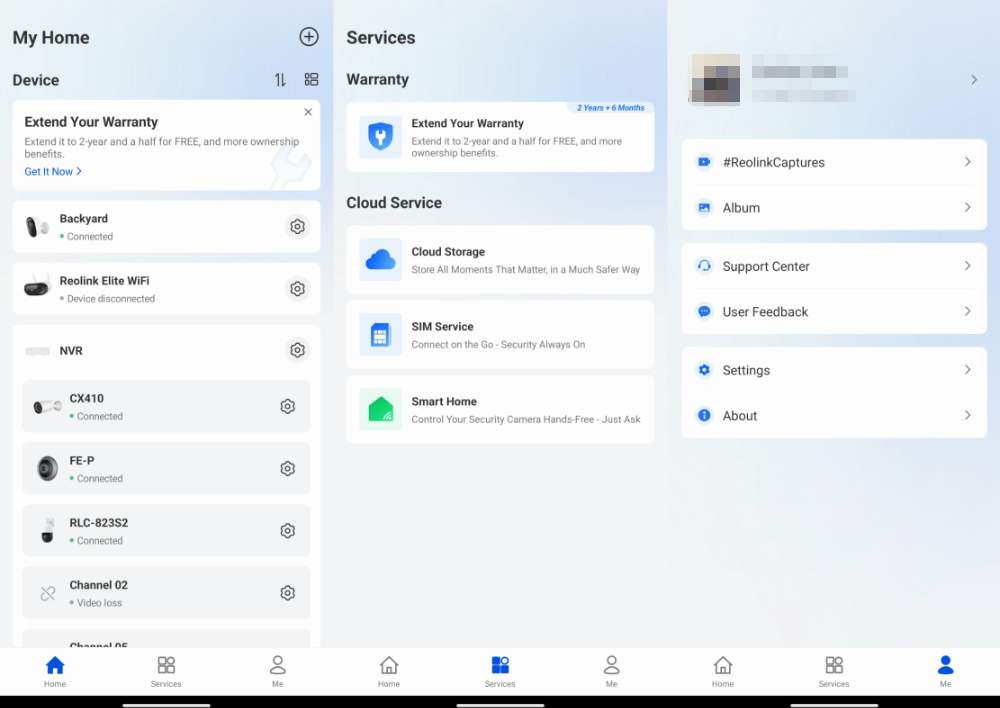Click the profile avatar picture
1000x708 pixels.
pos(714,79)
